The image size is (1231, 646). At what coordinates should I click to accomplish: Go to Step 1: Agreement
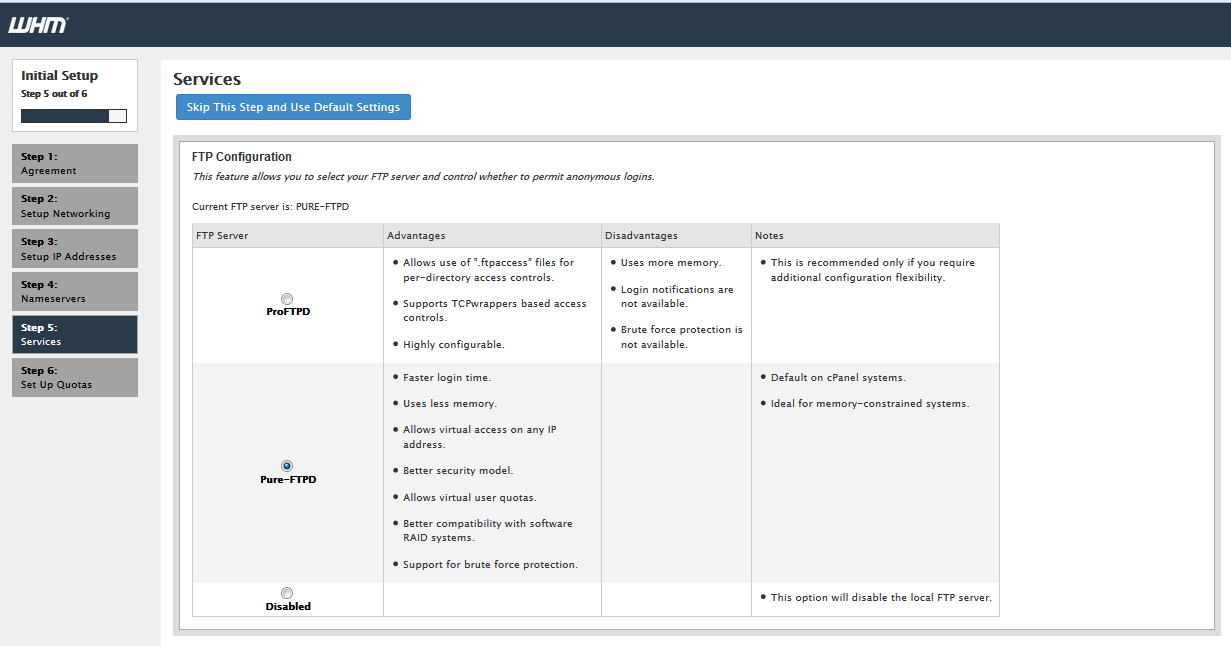(x=75, y=163)
